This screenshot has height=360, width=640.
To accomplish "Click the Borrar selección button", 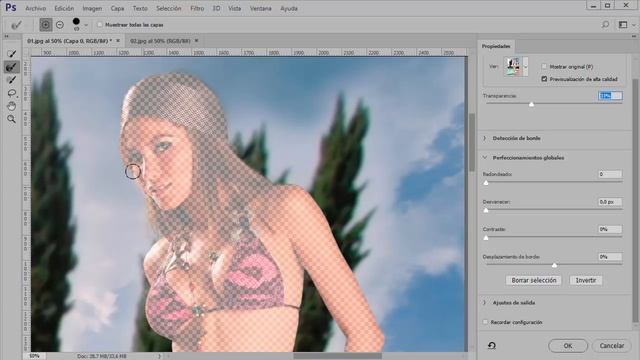I will coord(534,280).
